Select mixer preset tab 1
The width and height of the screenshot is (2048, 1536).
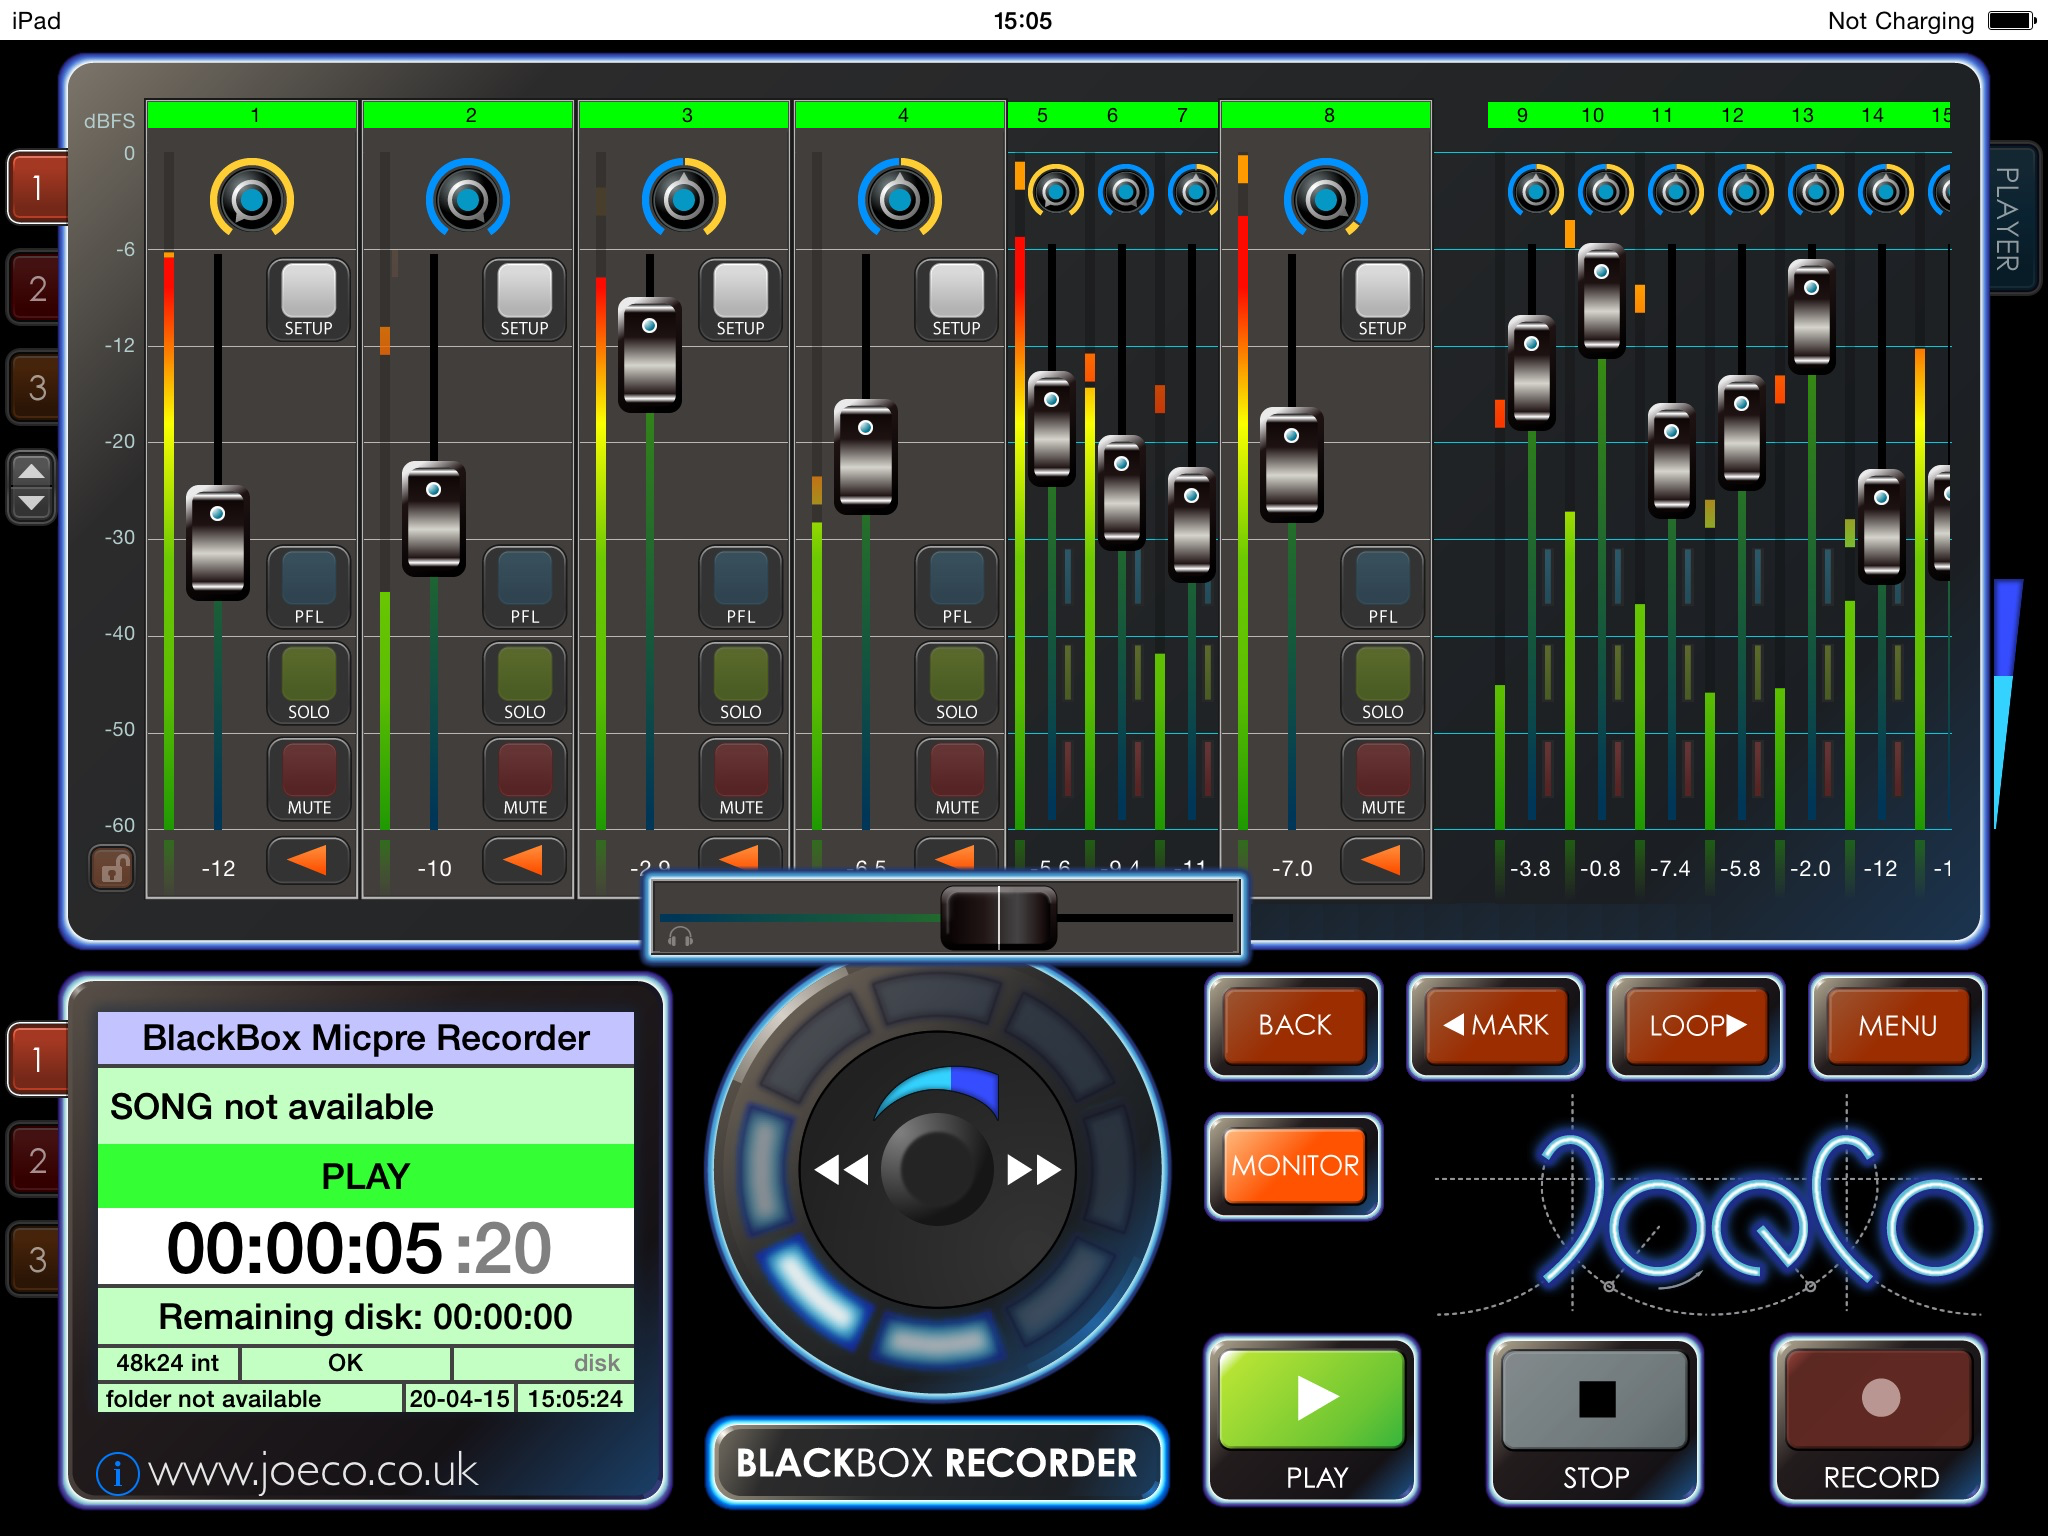[x=37, y=187]
